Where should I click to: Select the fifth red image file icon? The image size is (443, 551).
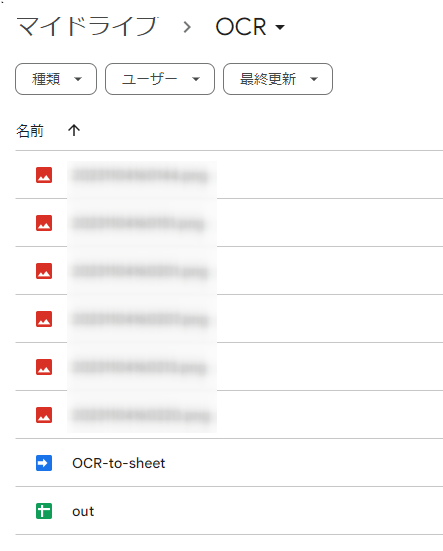coord(44,367)
